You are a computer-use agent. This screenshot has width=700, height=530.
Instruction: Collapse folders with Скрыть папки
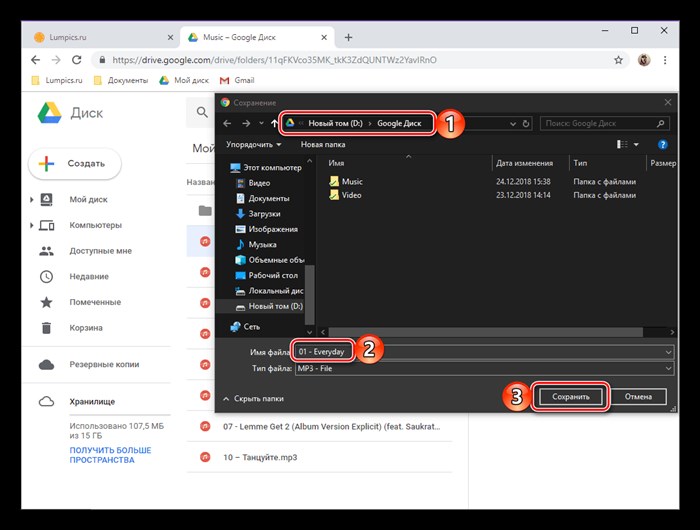253,399
